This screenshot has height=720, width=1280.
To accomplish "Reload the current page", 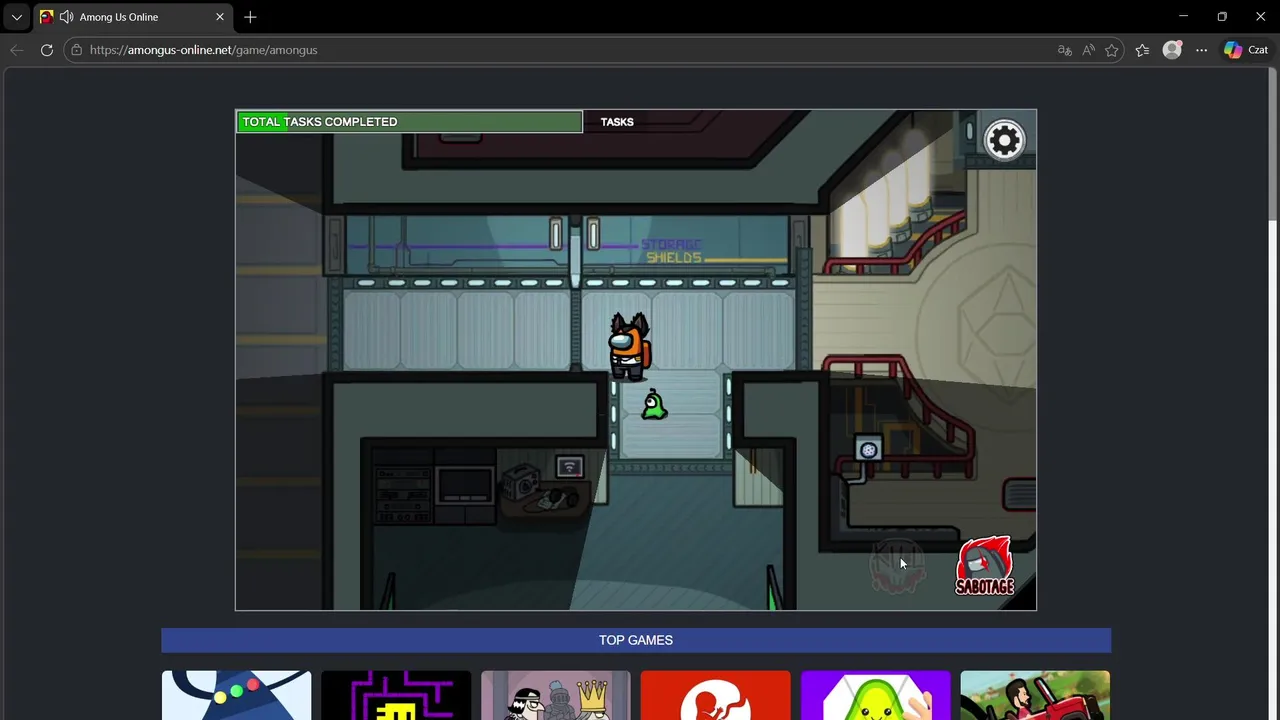I will (x=46, y=50).
